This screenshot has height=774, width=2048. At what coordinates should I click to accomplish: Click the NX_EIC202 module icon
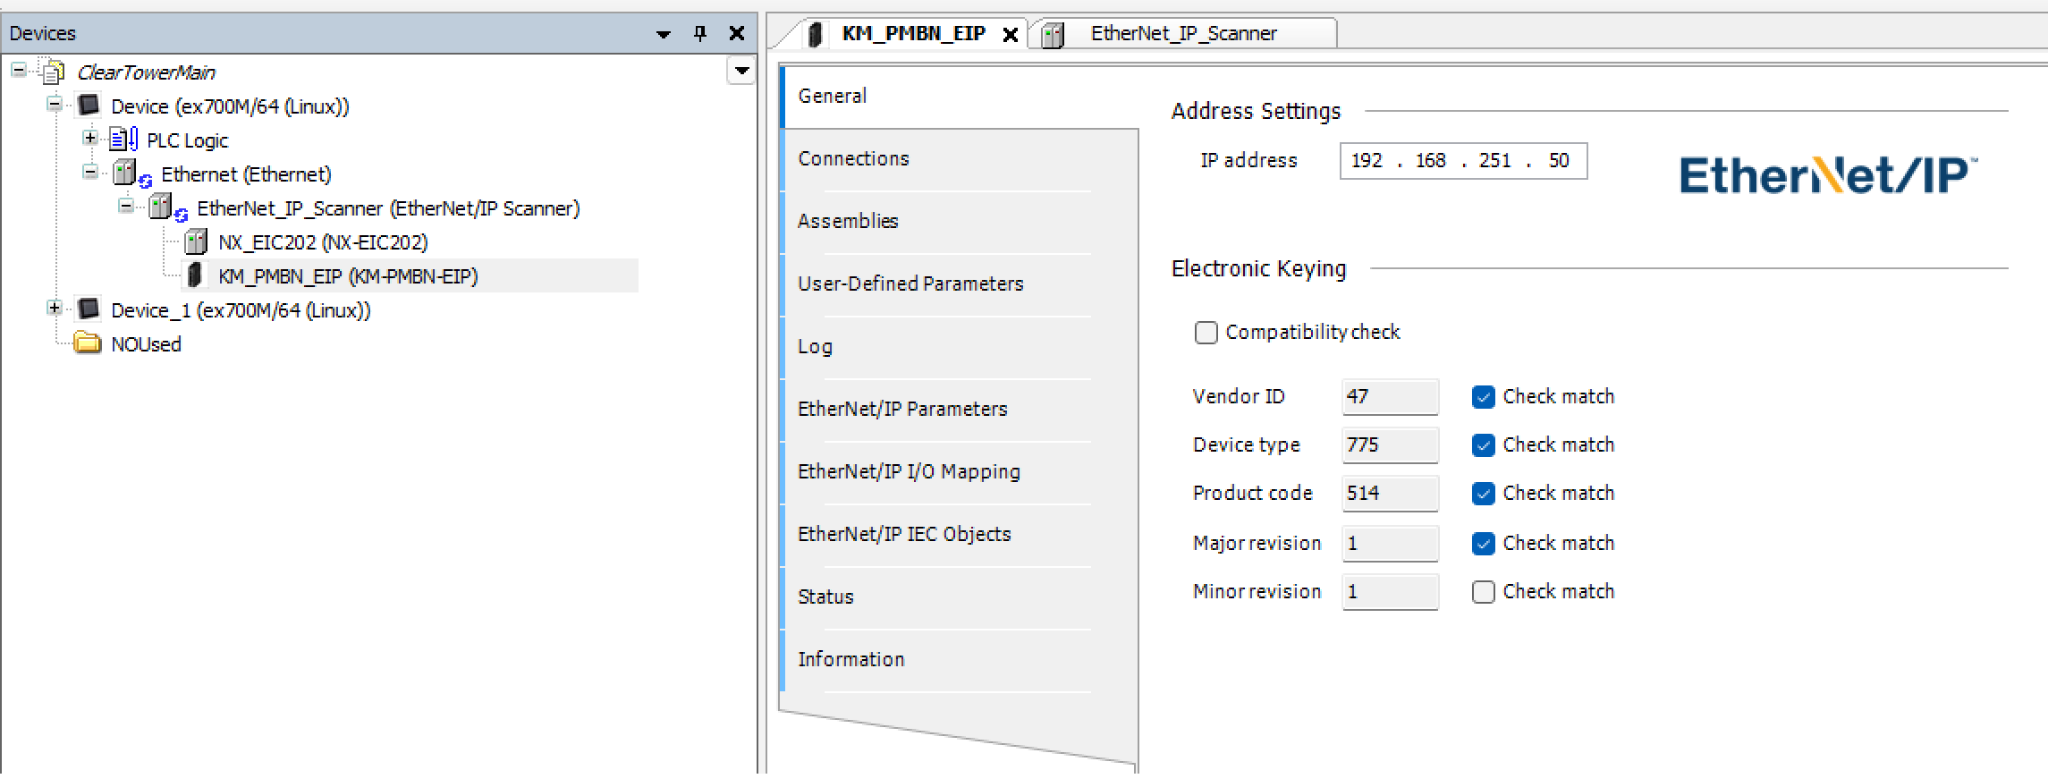[x=196, y=242]
